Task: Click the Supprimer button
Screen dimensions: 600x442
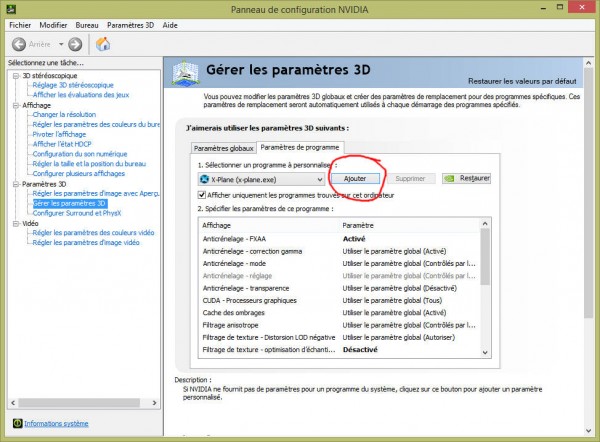Action: pyautogui.click(x=410, y=179)
